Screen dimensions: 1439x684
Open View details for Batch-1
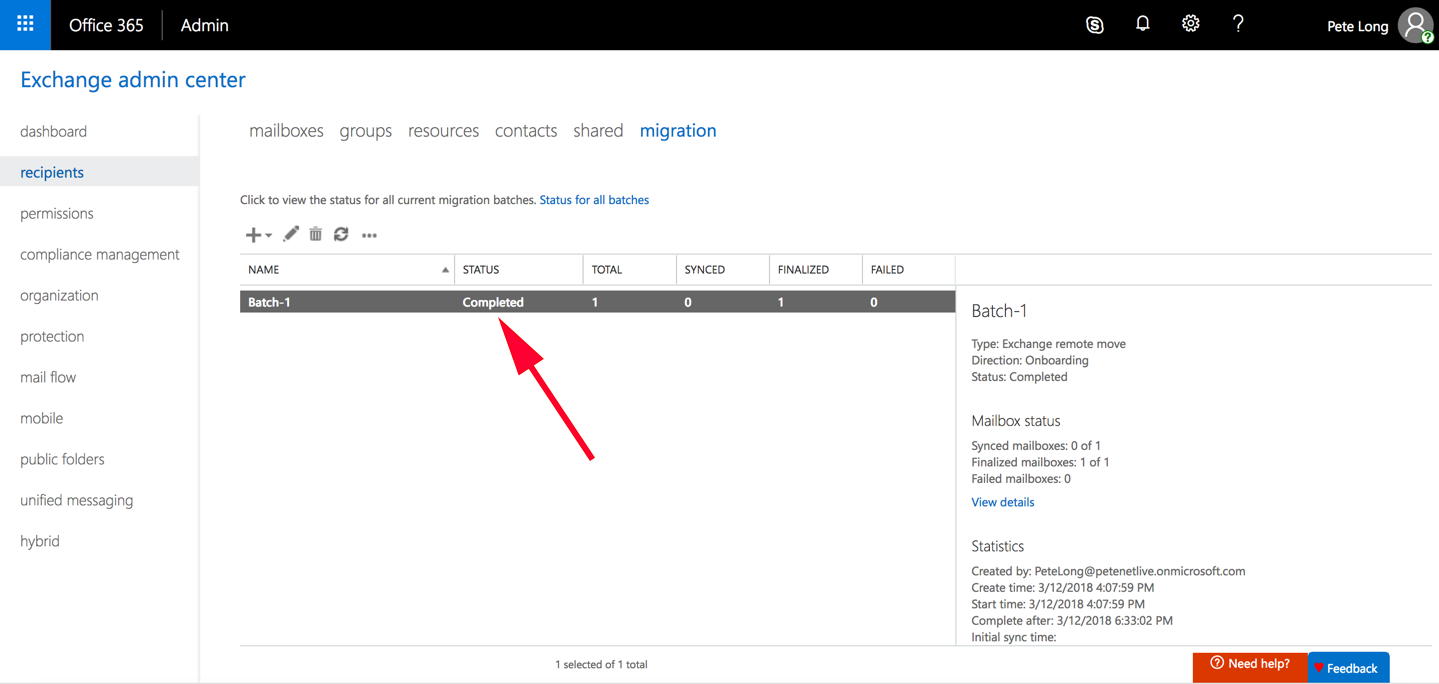1002,501
